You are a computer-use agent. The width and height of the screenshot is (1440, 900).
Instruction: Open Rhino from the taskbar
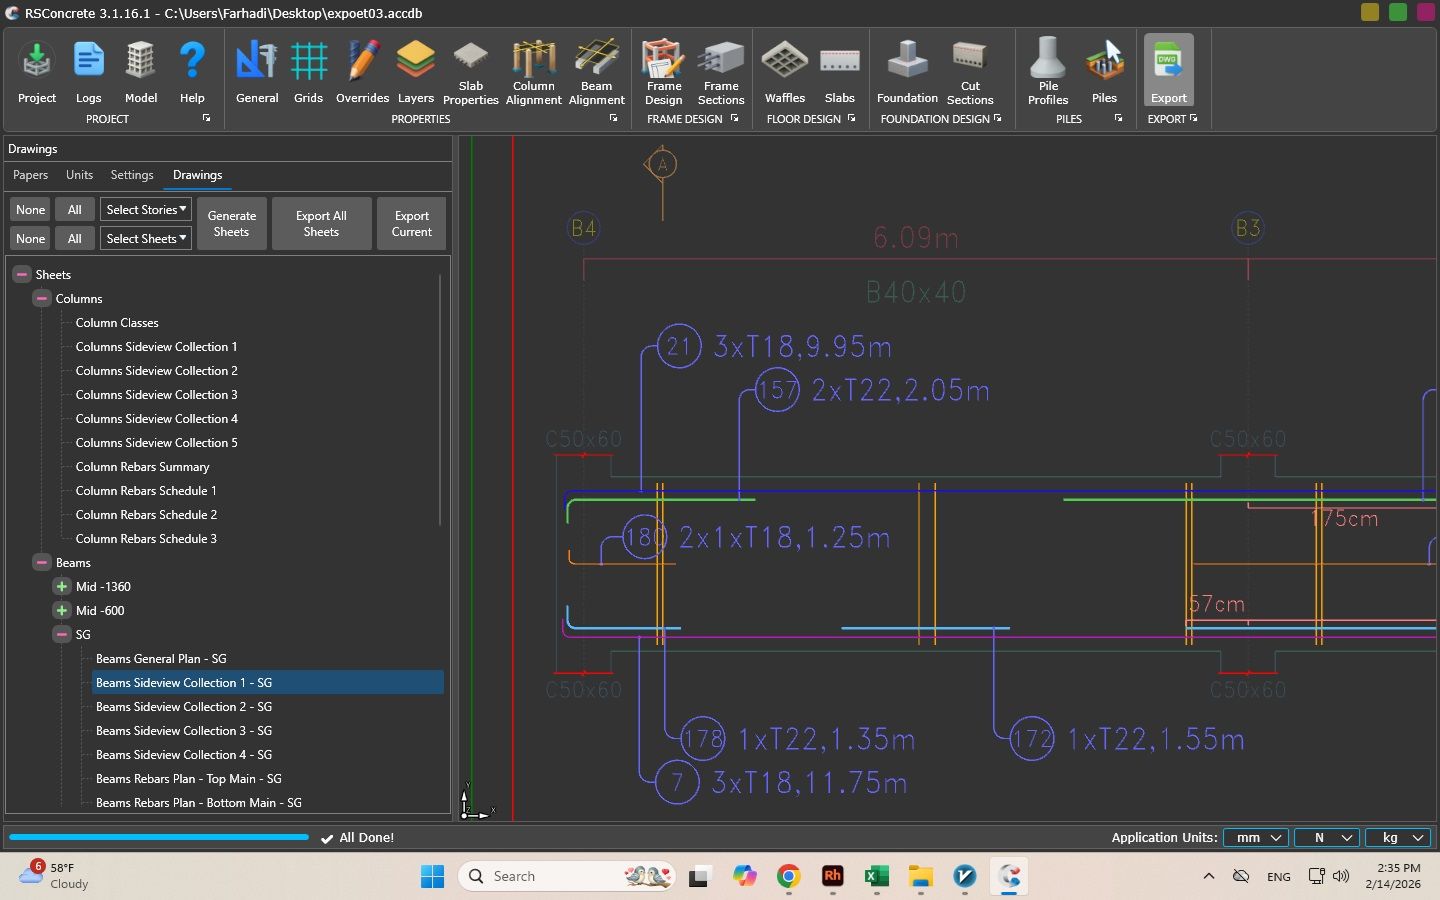click(x=832, y=876)
